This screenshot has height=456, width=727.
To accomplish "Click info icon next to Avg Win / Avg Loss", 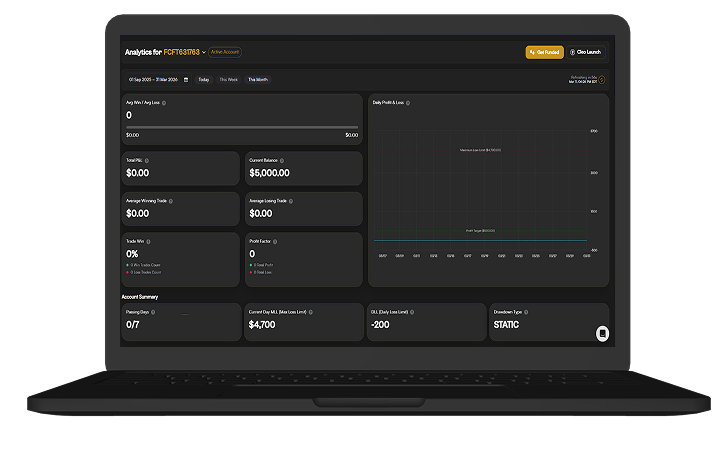I will click(164, 103).
